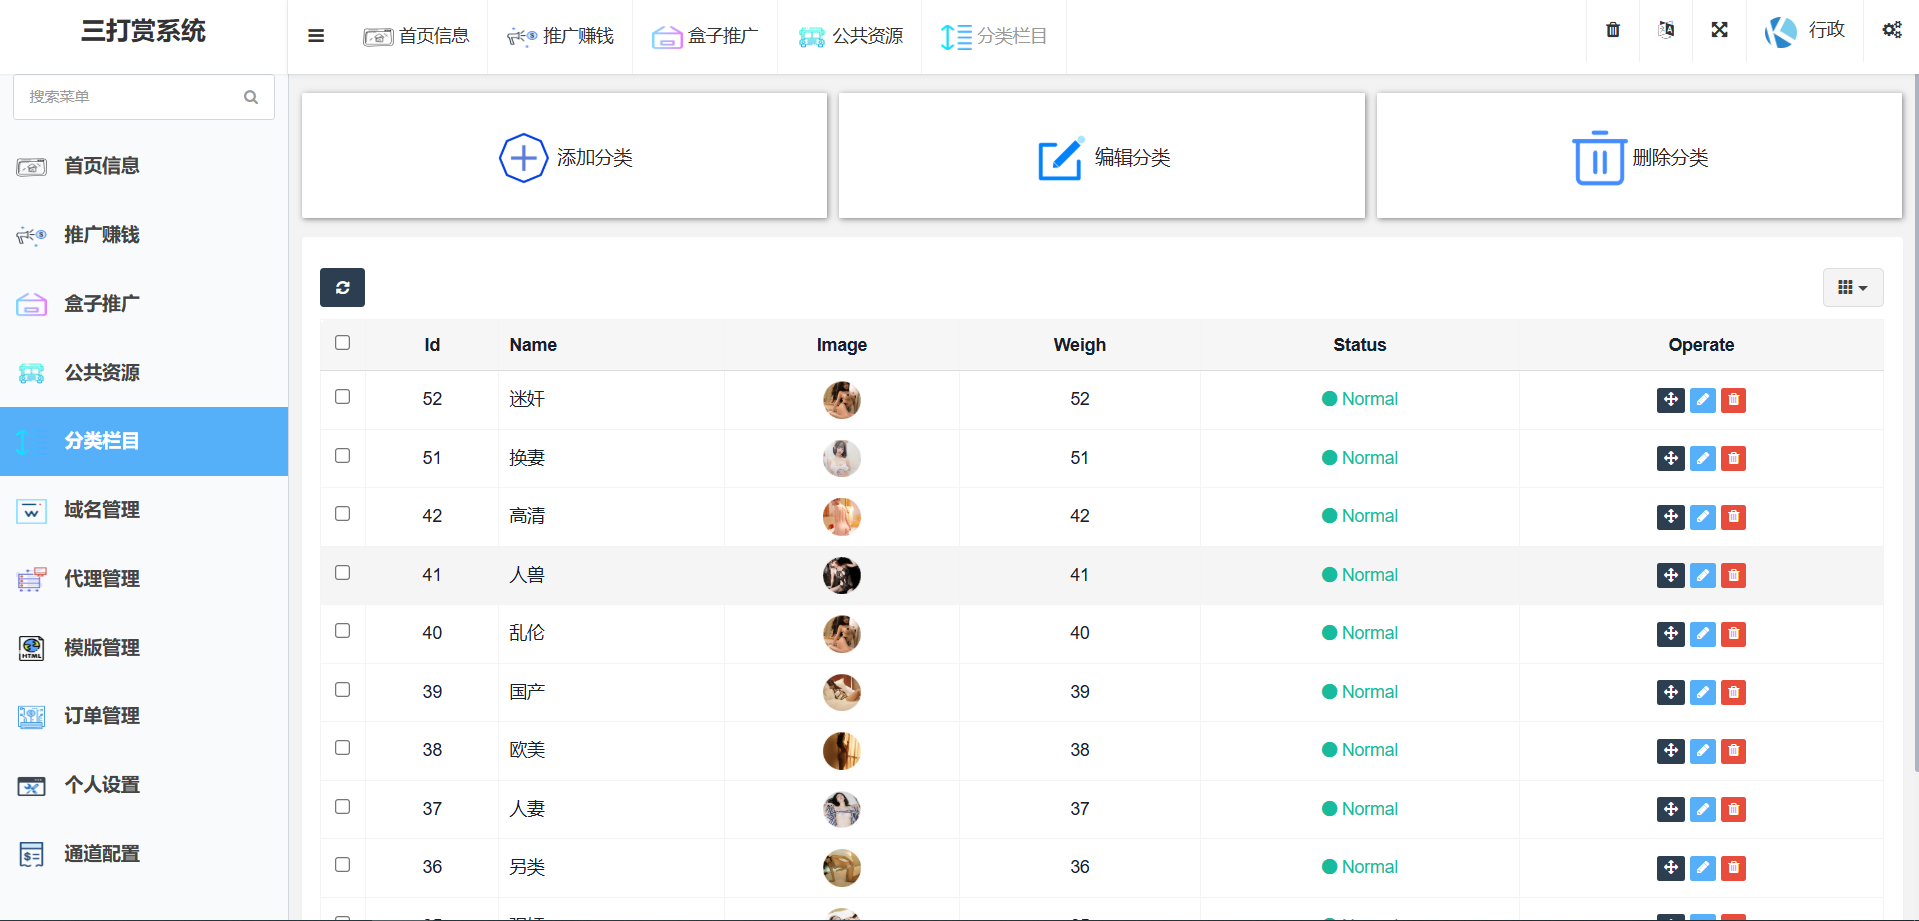Open 域名管理 in the sidebar
The width and height of the screenshot is (1919, 921).
point(102,510)
